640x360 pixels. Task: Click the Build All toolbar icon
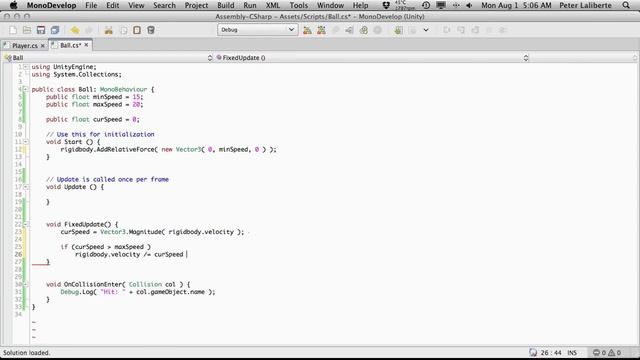coord(307,30)
